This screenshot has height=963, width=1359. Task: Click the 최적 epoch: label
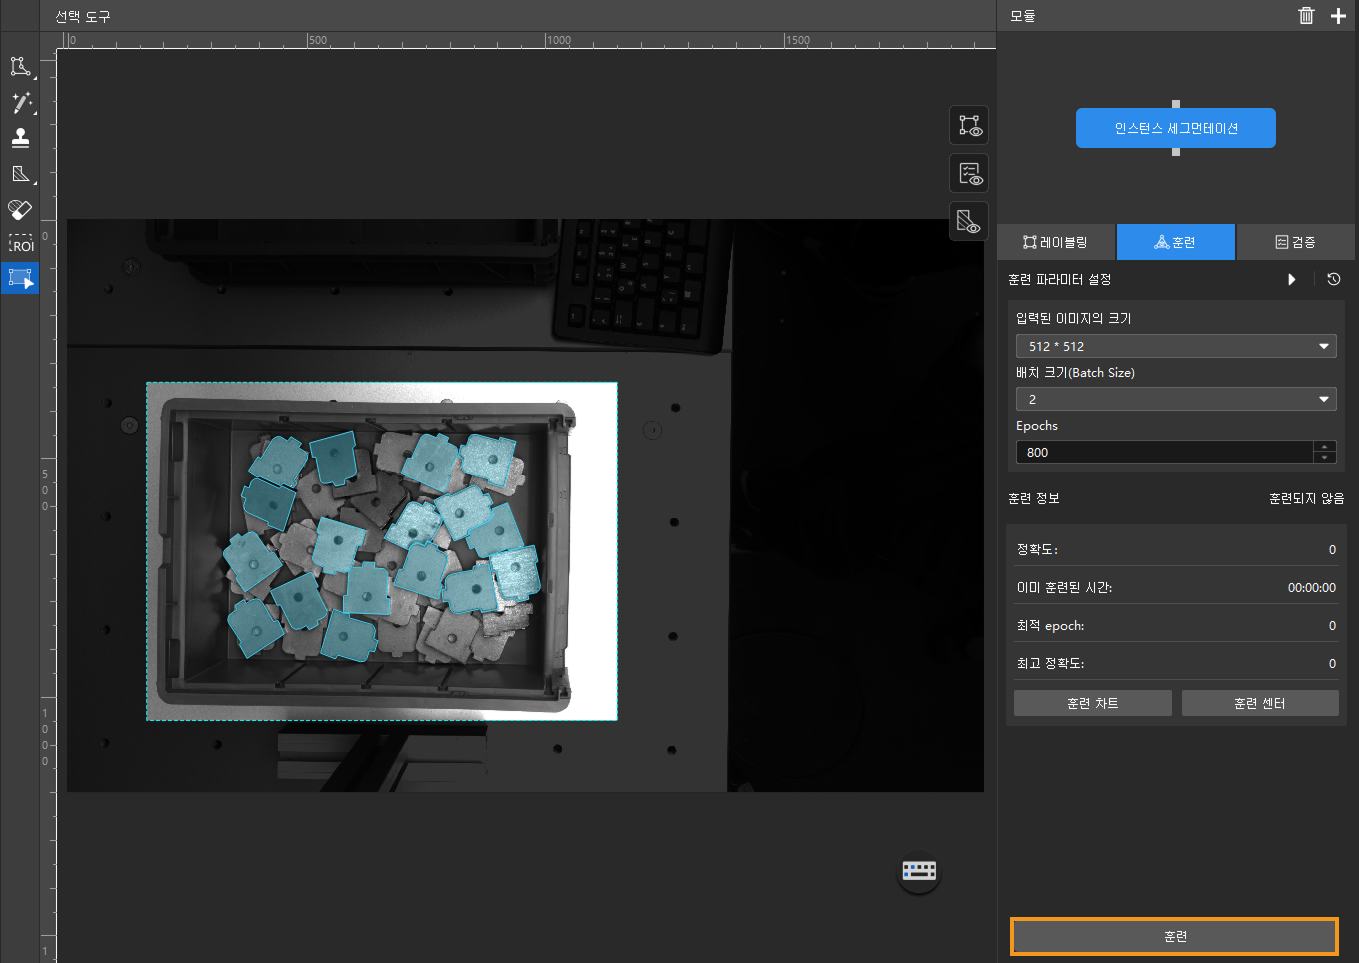pos(1050,625)
